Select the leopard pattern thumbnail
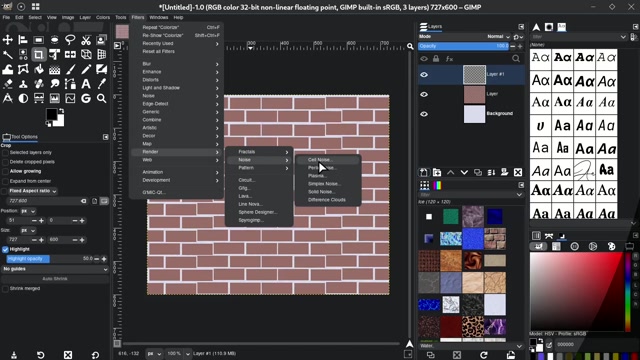Viewport: 640px width, 360px height. [x=473, y=327]
